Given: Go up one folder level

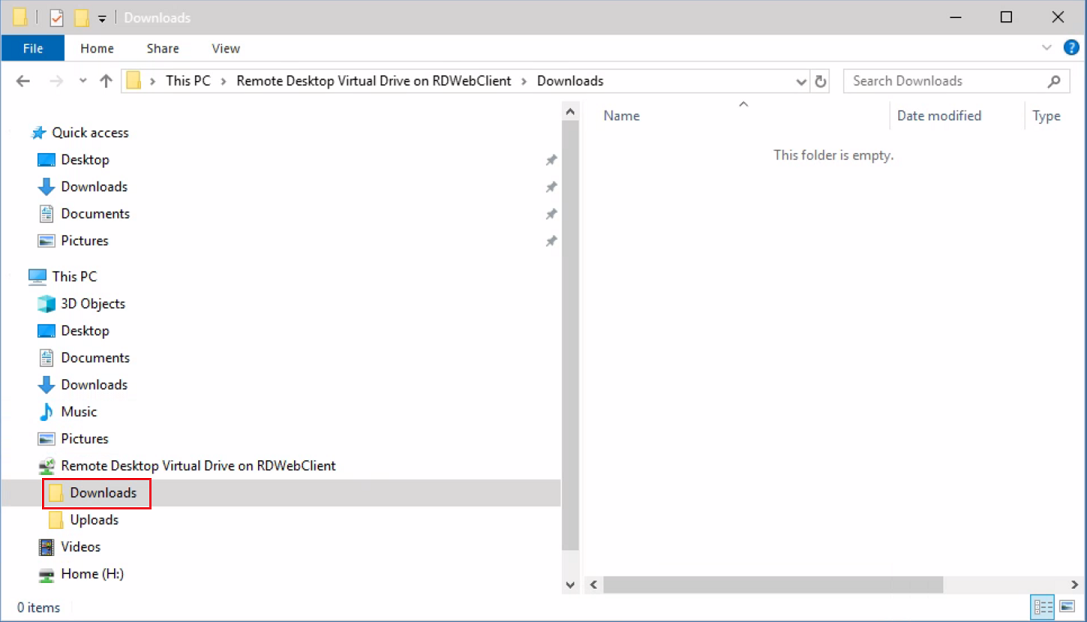Looking at the screenshot, I should (x=105, y=81).
